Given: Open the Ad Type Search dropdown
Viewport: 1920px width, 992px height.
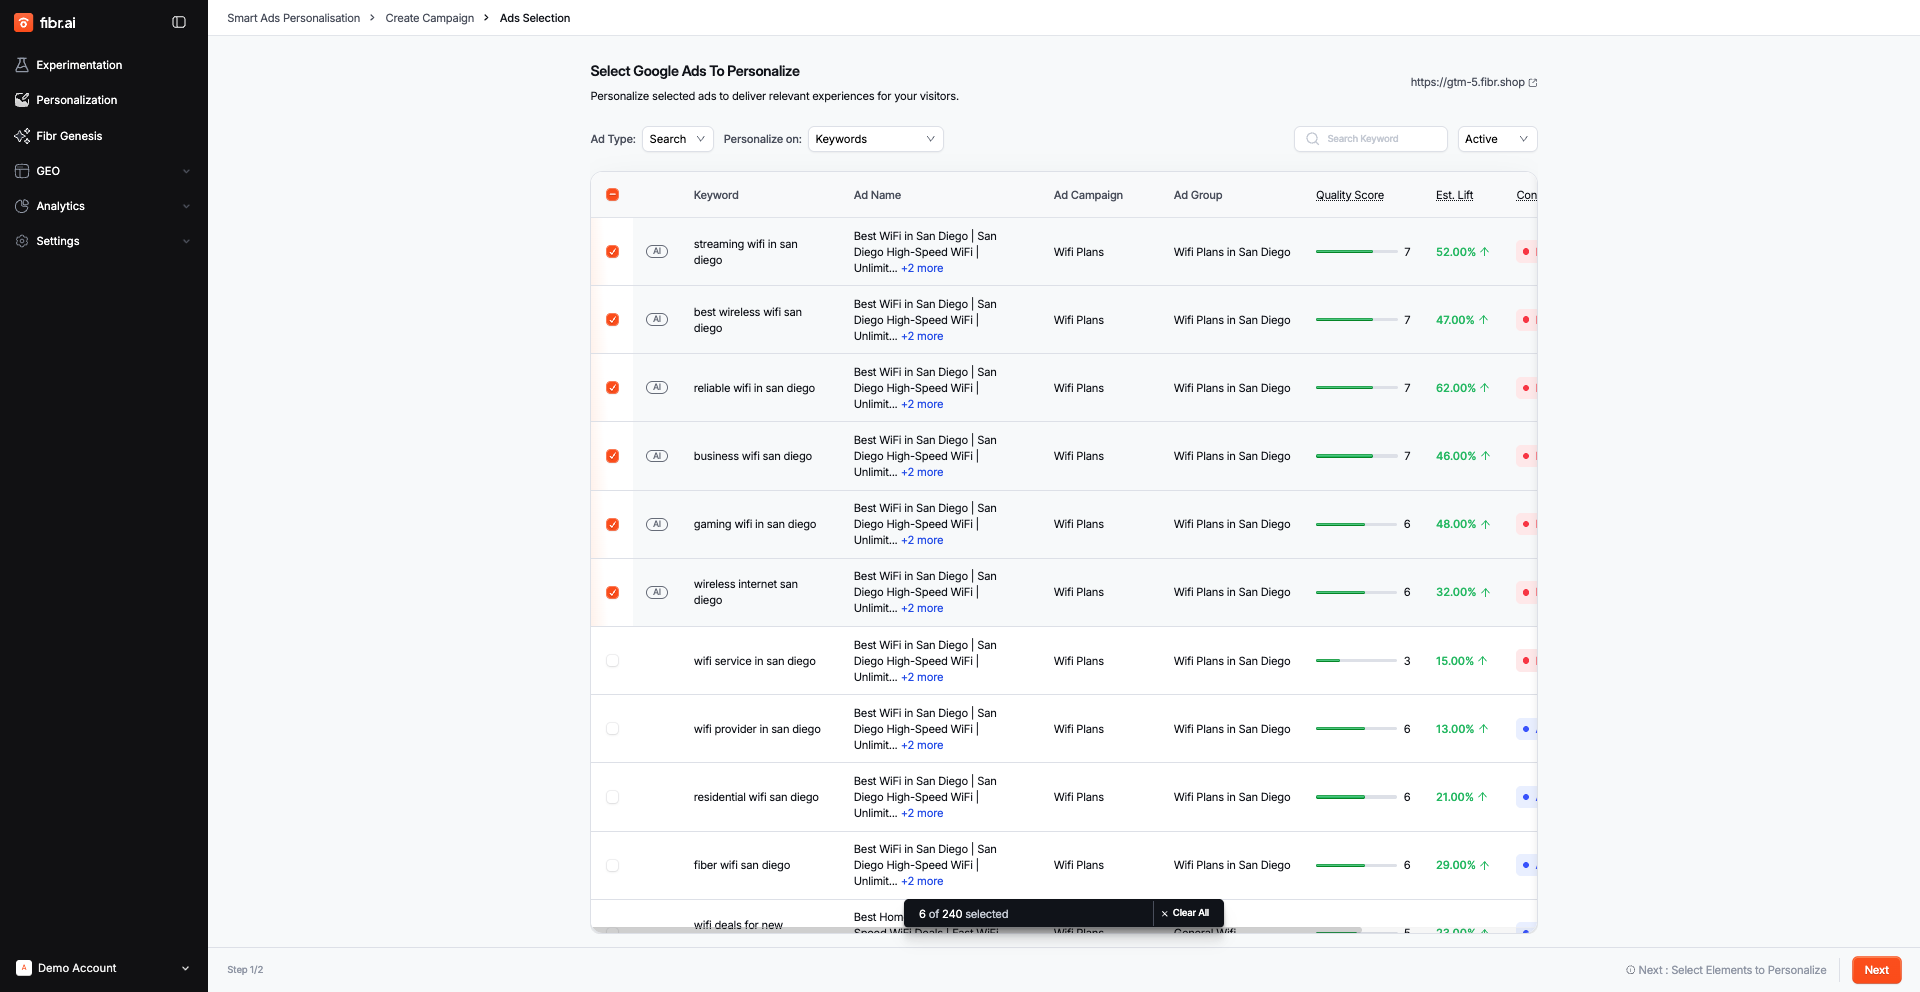Looking at the screenshot, I should coord(677,139).
